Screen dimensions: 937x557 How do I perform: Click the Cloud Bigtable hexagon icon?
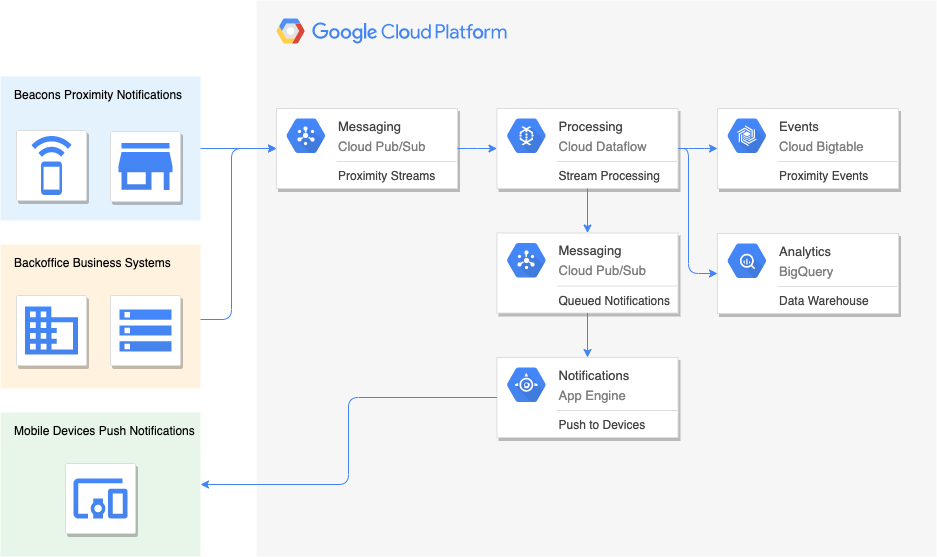point(747,136)
